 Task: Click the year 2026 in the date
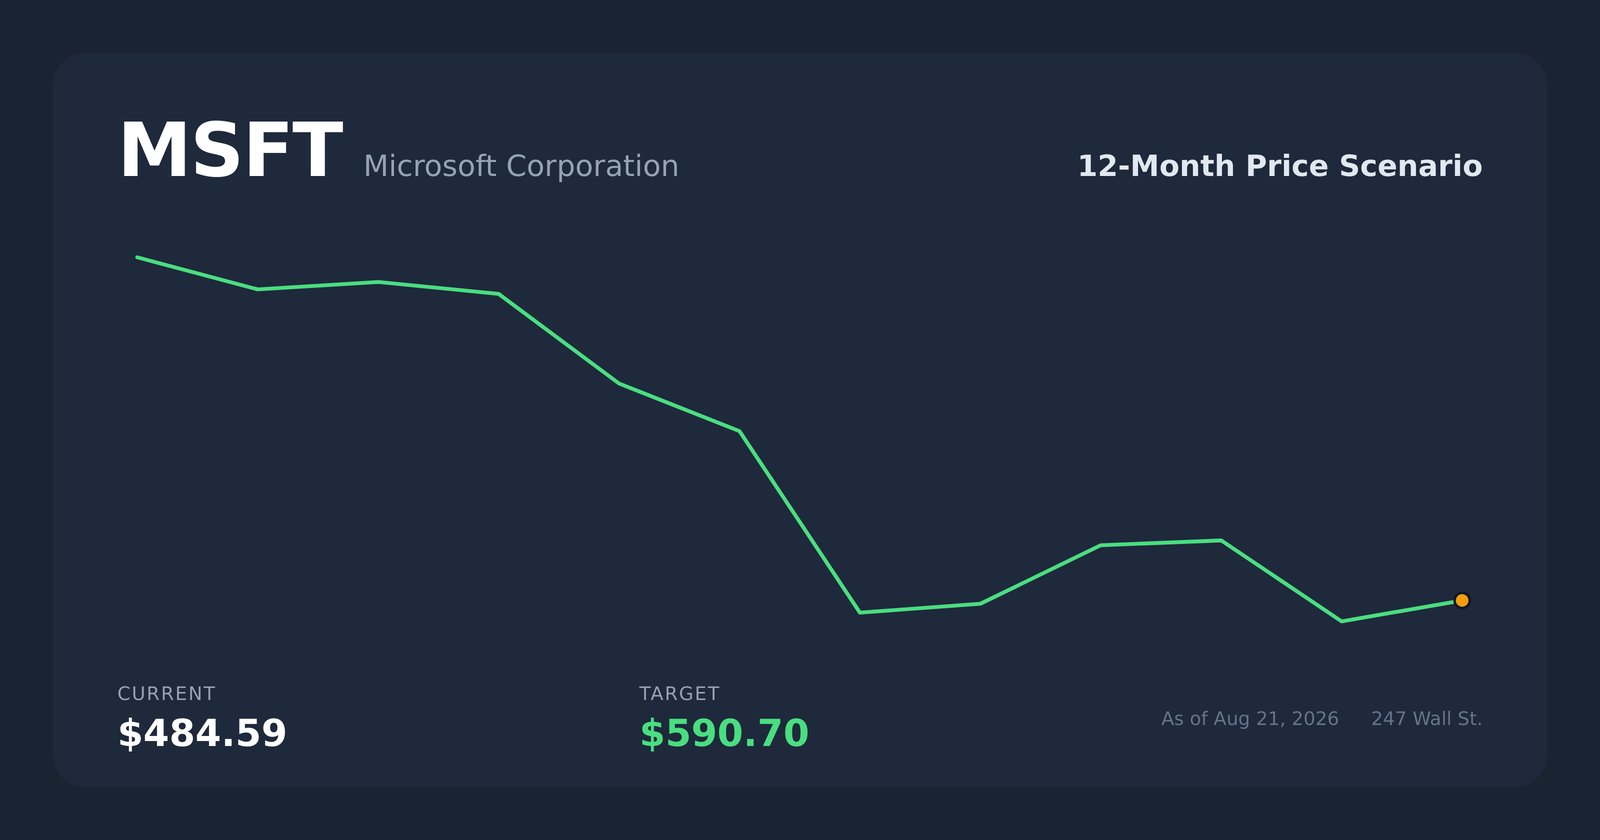click(x=1315, y=719)
